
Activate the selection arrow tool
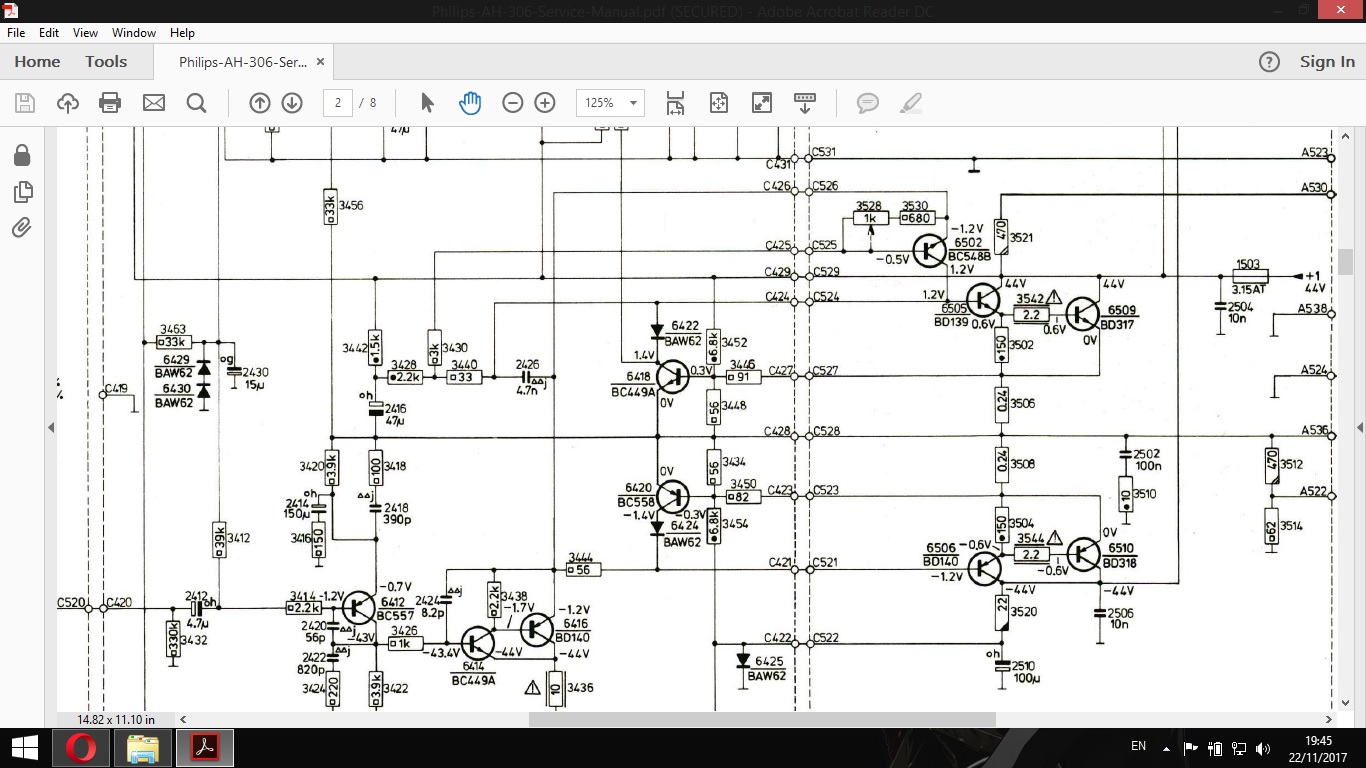coord(427,103)
